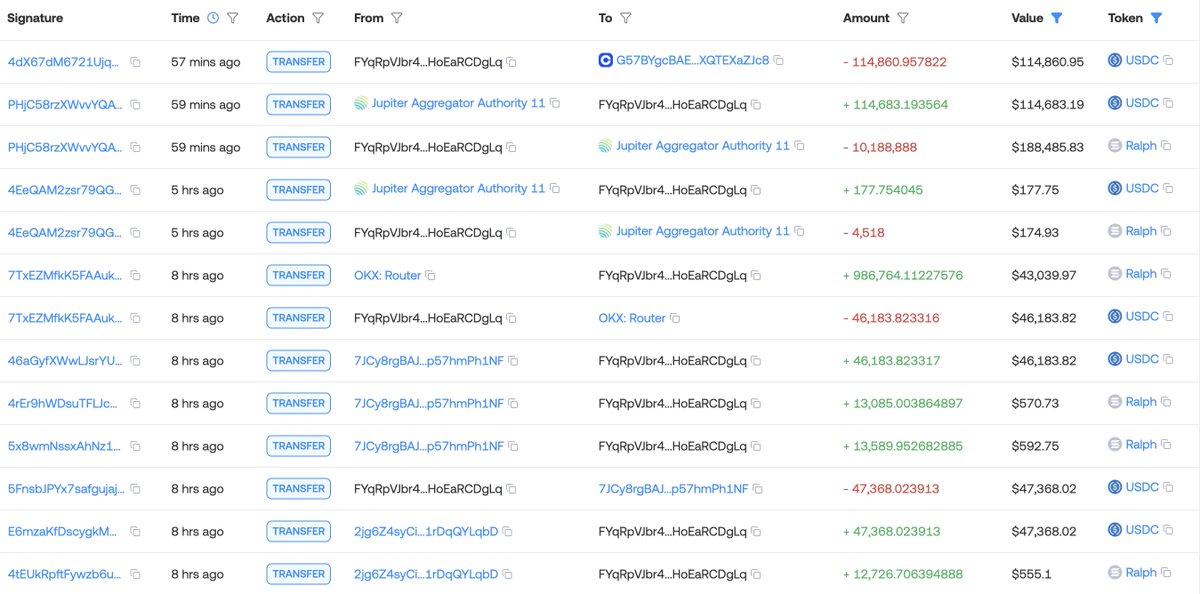Copy the From address in the 57 mins ago row
Image resolution: width=1200 pixels, height=594 pixels.
511,62
